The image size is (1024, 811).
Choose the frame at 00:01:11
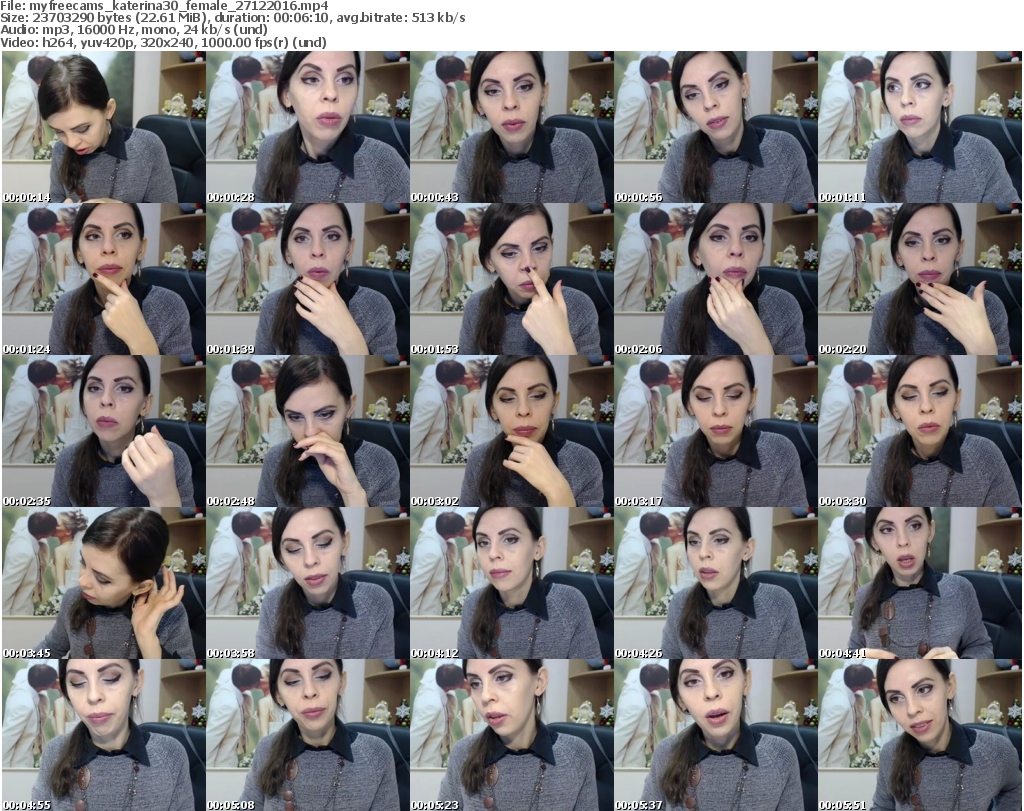[919, 127]
